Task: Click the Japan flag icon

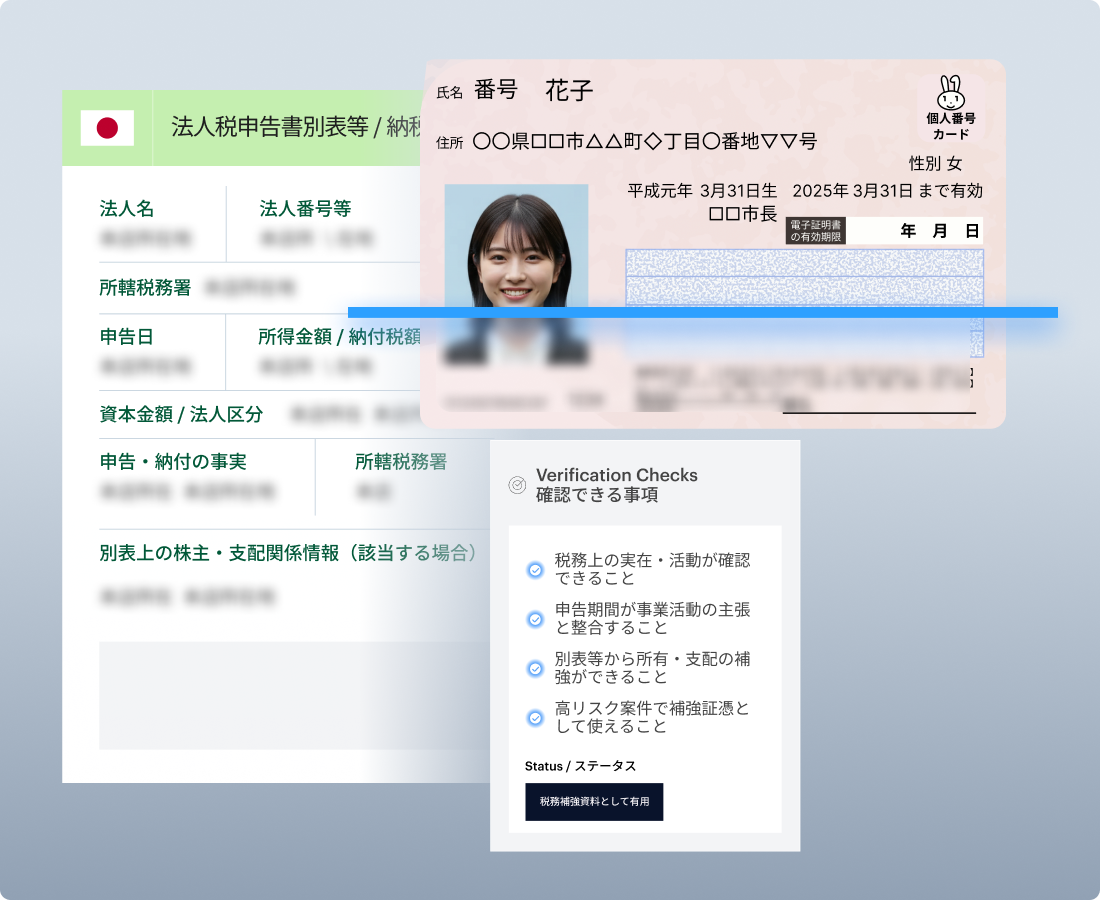Action: click(107, 128)
